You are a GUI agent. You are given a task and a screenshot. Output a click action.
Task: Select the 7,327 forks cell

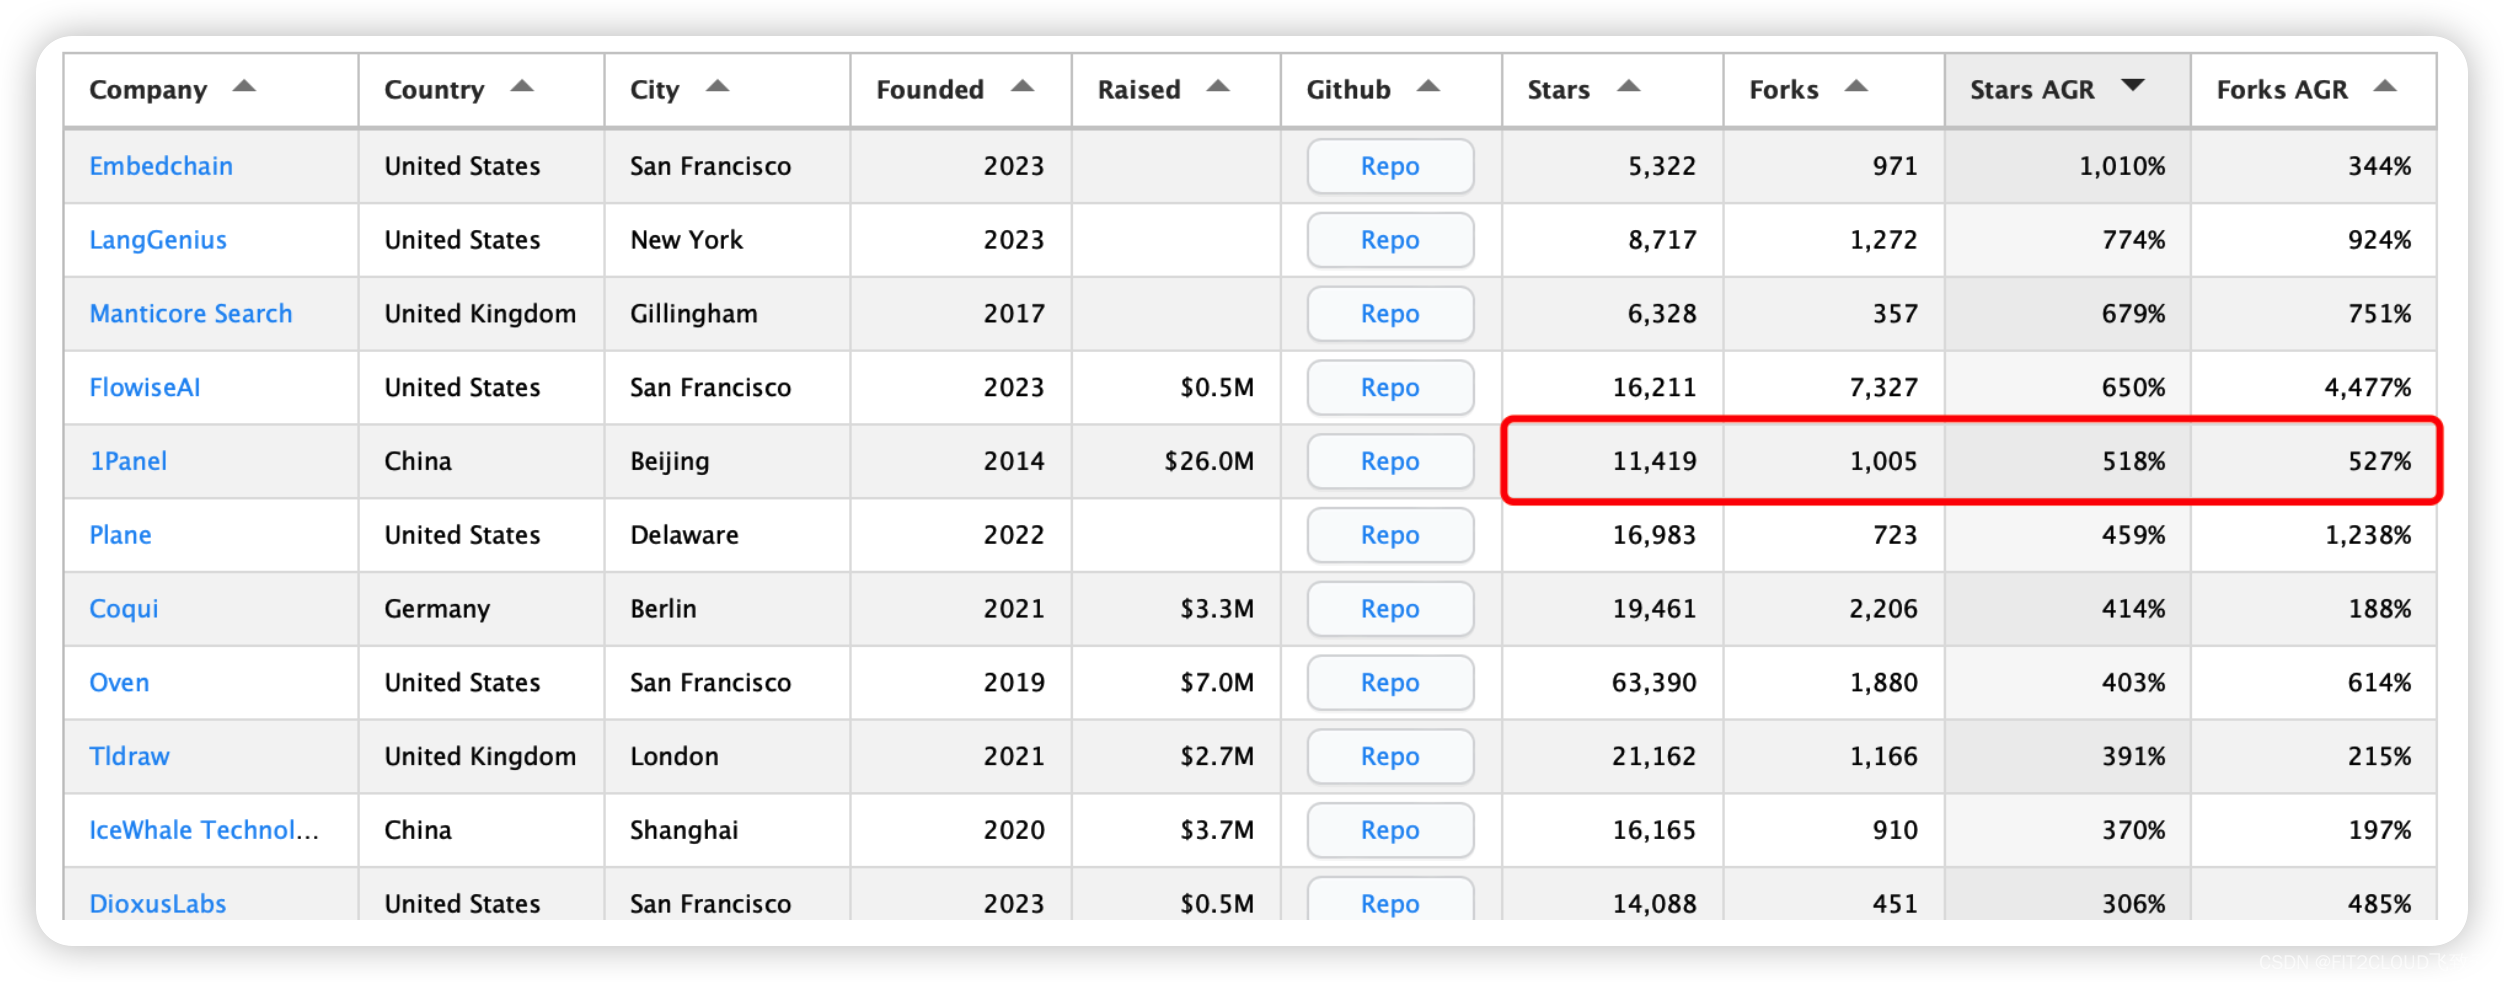1834,388
